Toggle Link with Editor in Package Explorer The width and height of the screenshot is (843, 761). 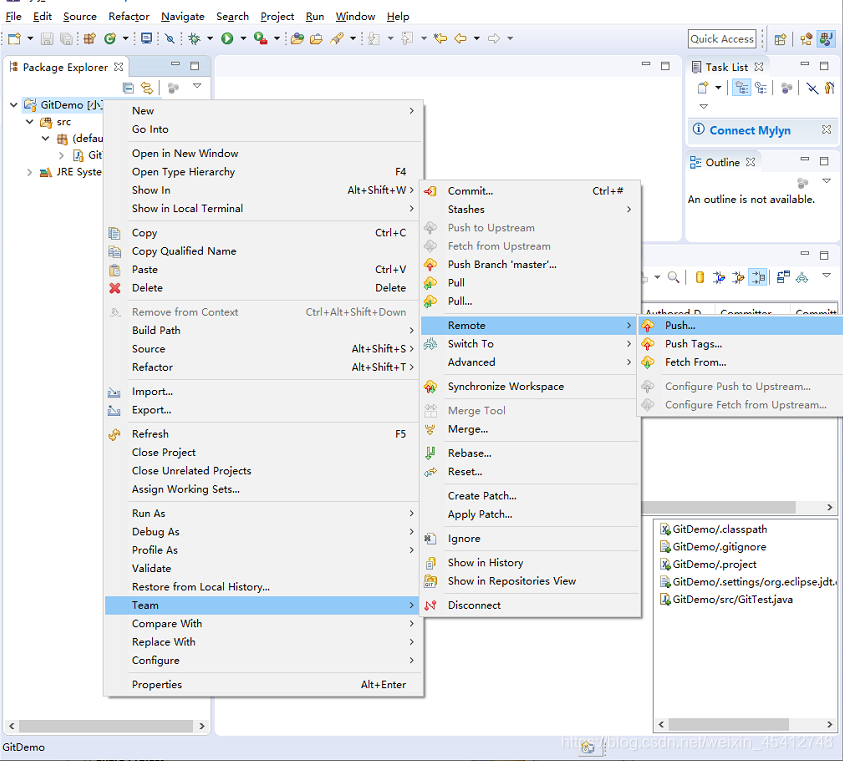pyautogui.click(x=147, y=88)
